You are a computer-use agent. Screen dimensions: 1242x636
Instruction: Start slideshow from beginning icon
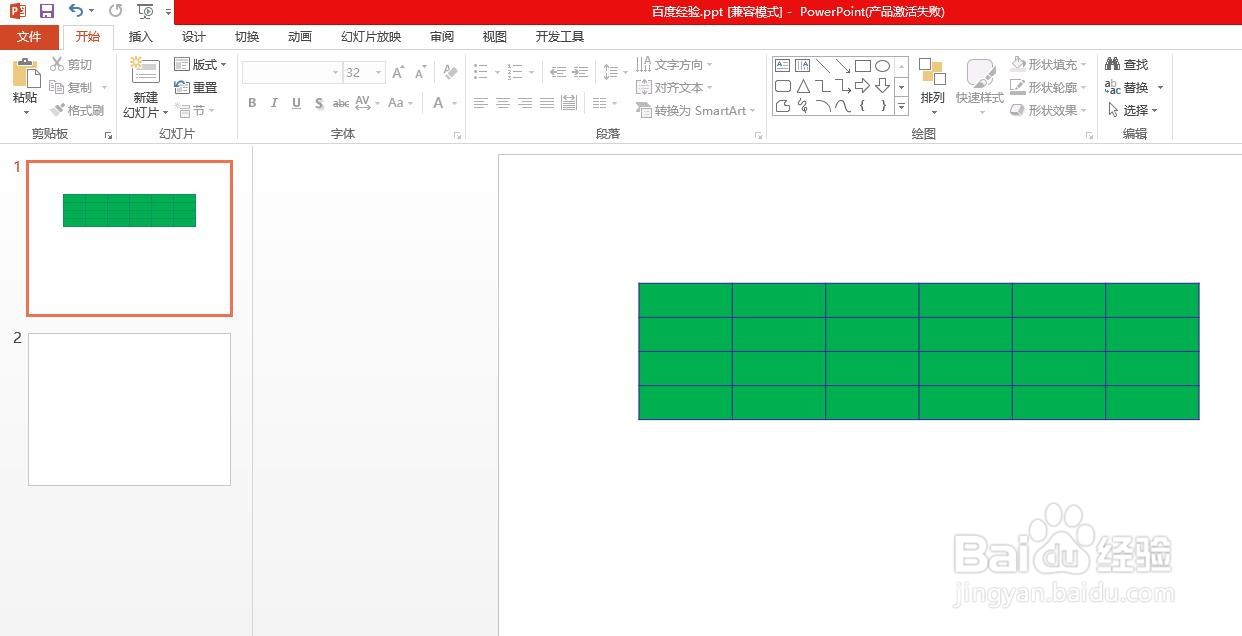pyautogui.click(x=145, y=11)
